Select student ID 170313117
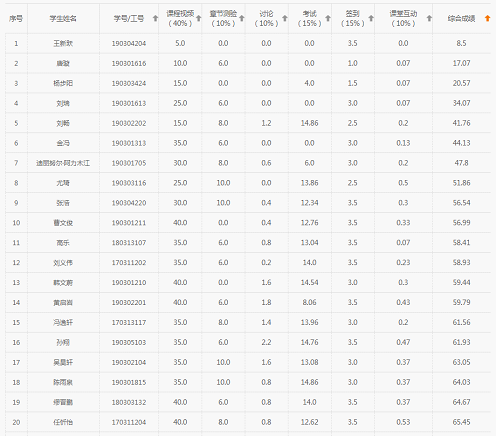Screen dimensions: 496x436 (129, 322)
